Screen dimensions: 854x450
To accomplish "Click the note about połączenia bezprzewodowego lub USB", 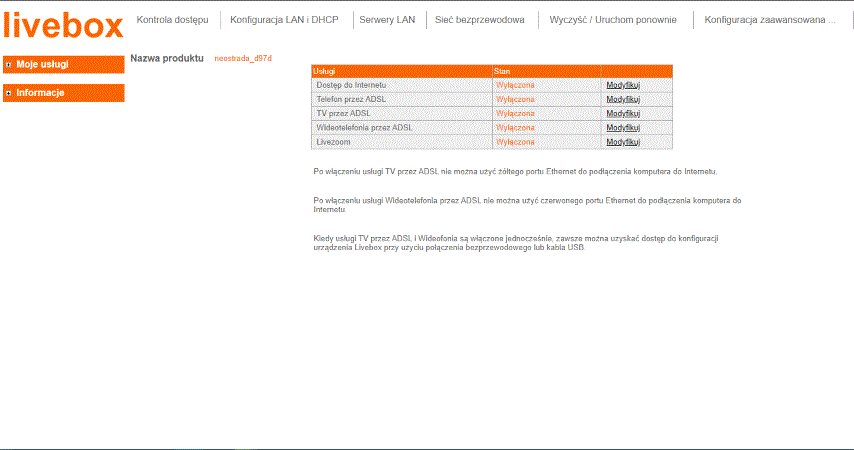I will [x=516, y=243].
